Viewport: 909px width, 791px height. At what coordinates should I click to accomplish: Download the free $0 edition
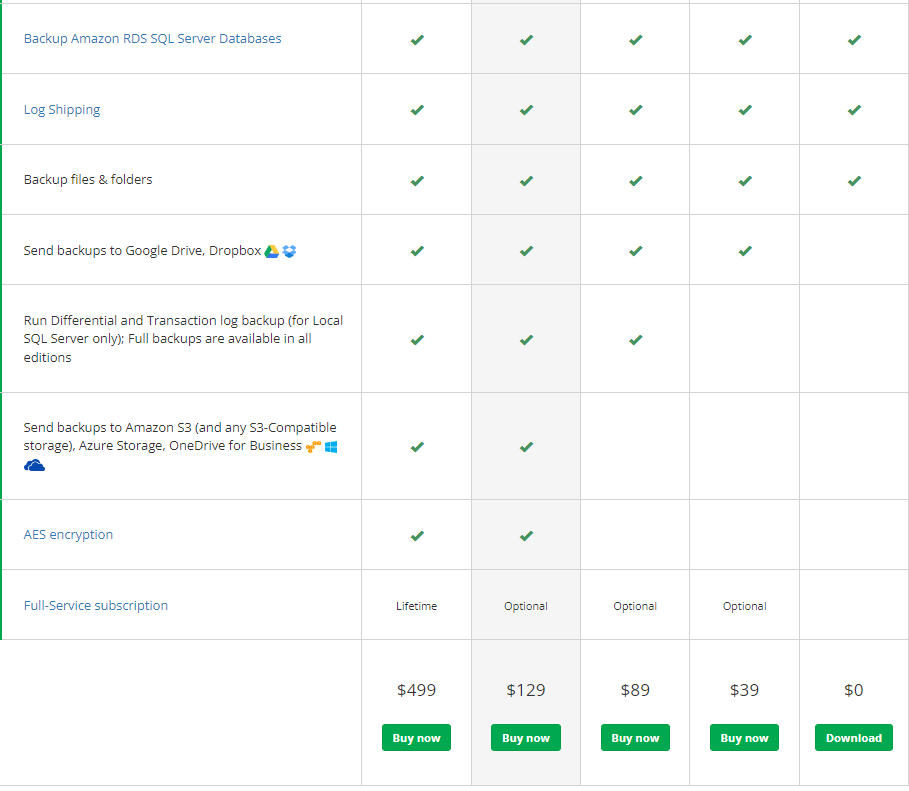click(854, 738)
